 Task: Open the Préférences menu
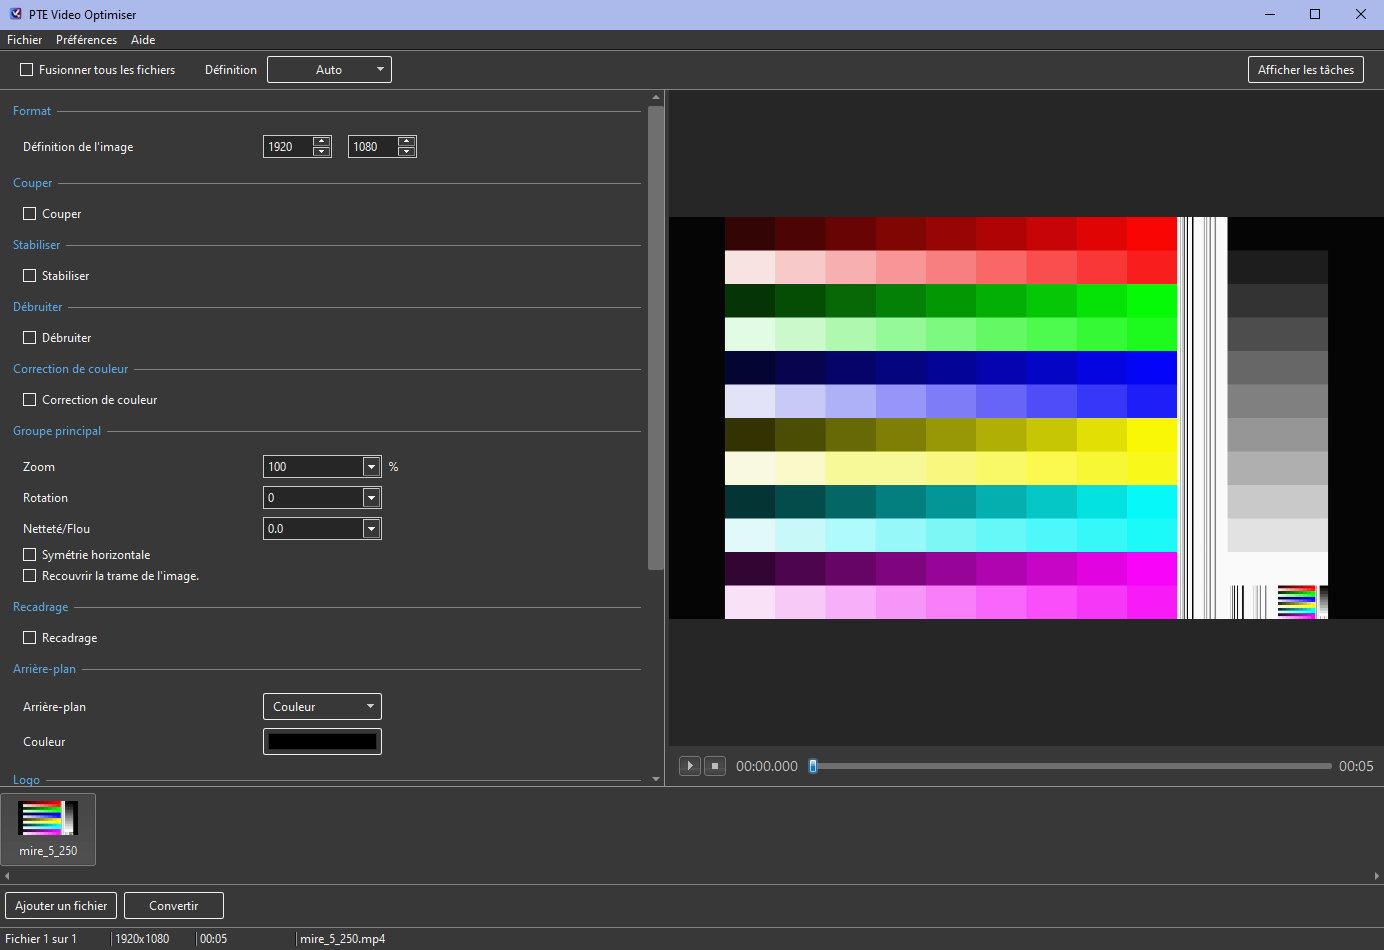[x=86, y=40]
